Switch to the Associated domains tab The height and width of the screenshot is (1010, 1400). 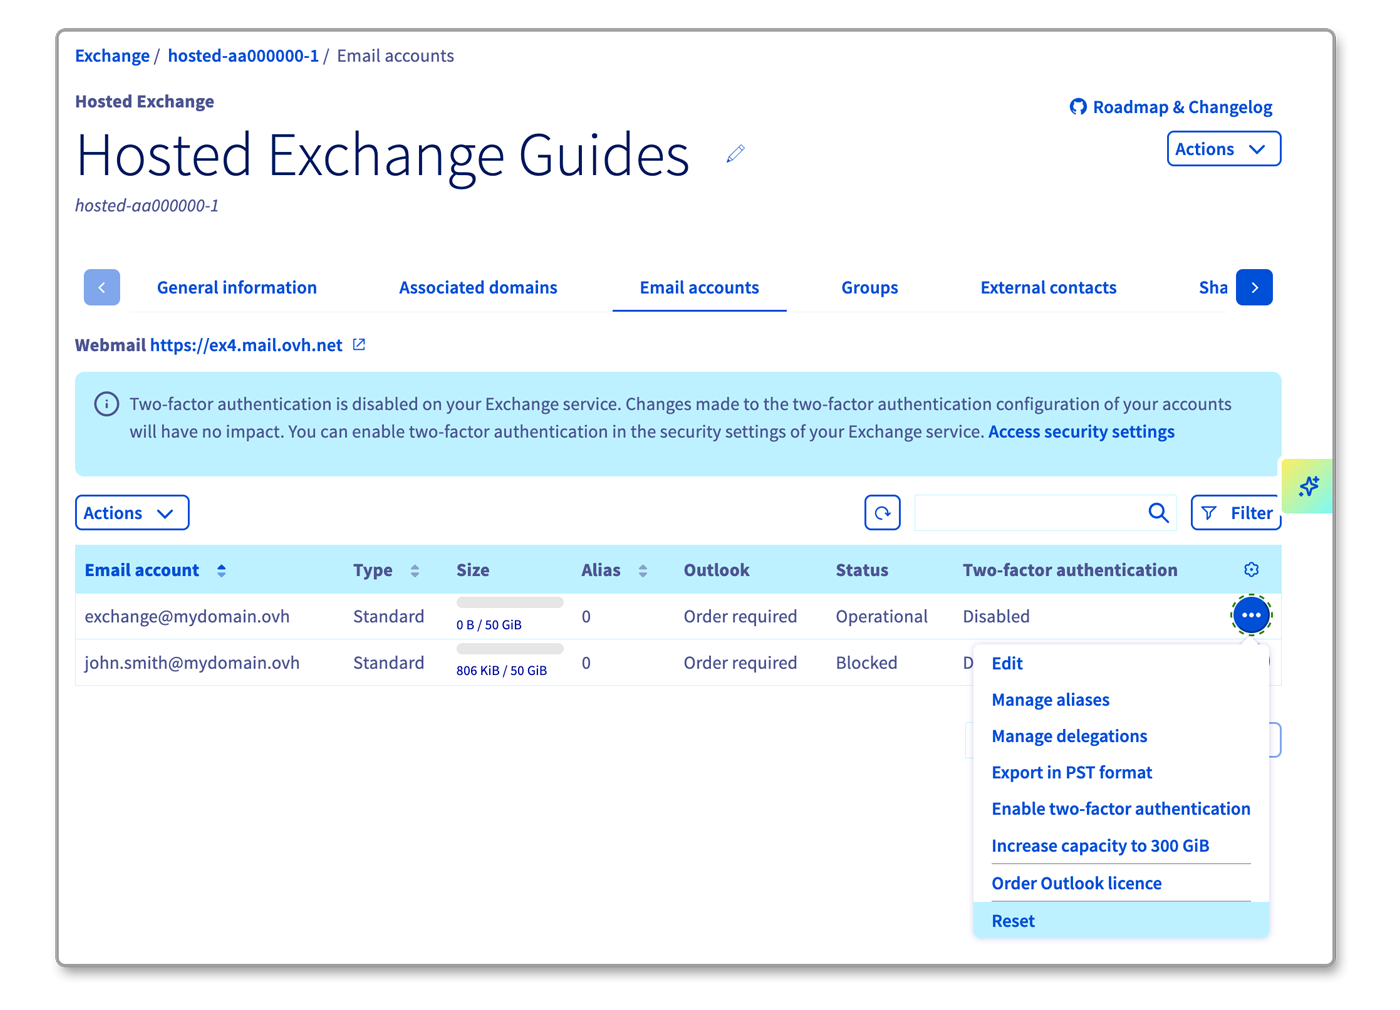(478, 288)
